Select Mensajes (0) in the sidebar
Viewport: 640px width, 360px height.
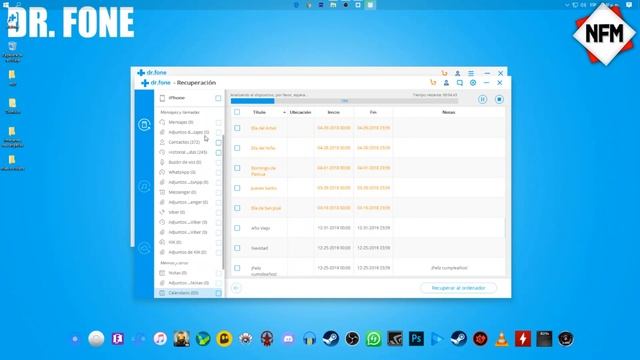(x=181, y=122)
